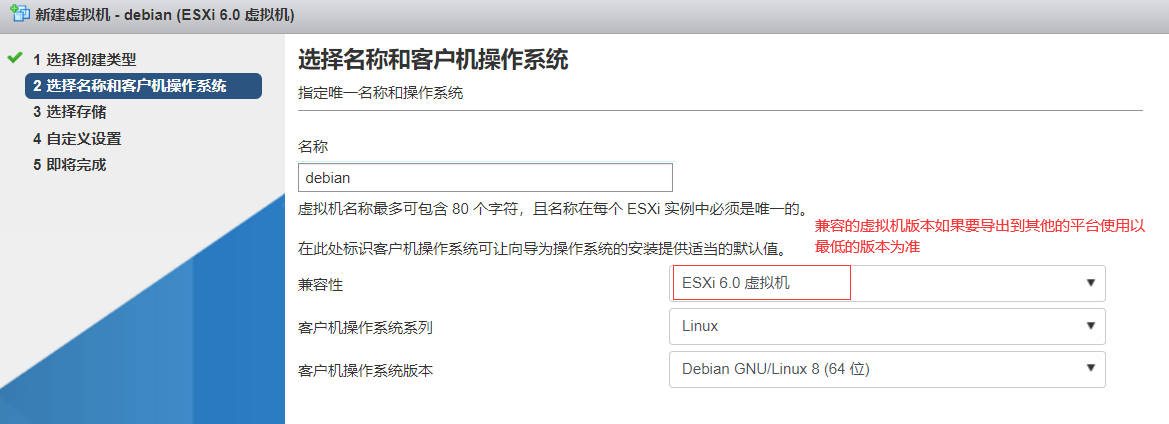Click the Debian GNU/Linux 8 (64 位) value

(776, 369)
